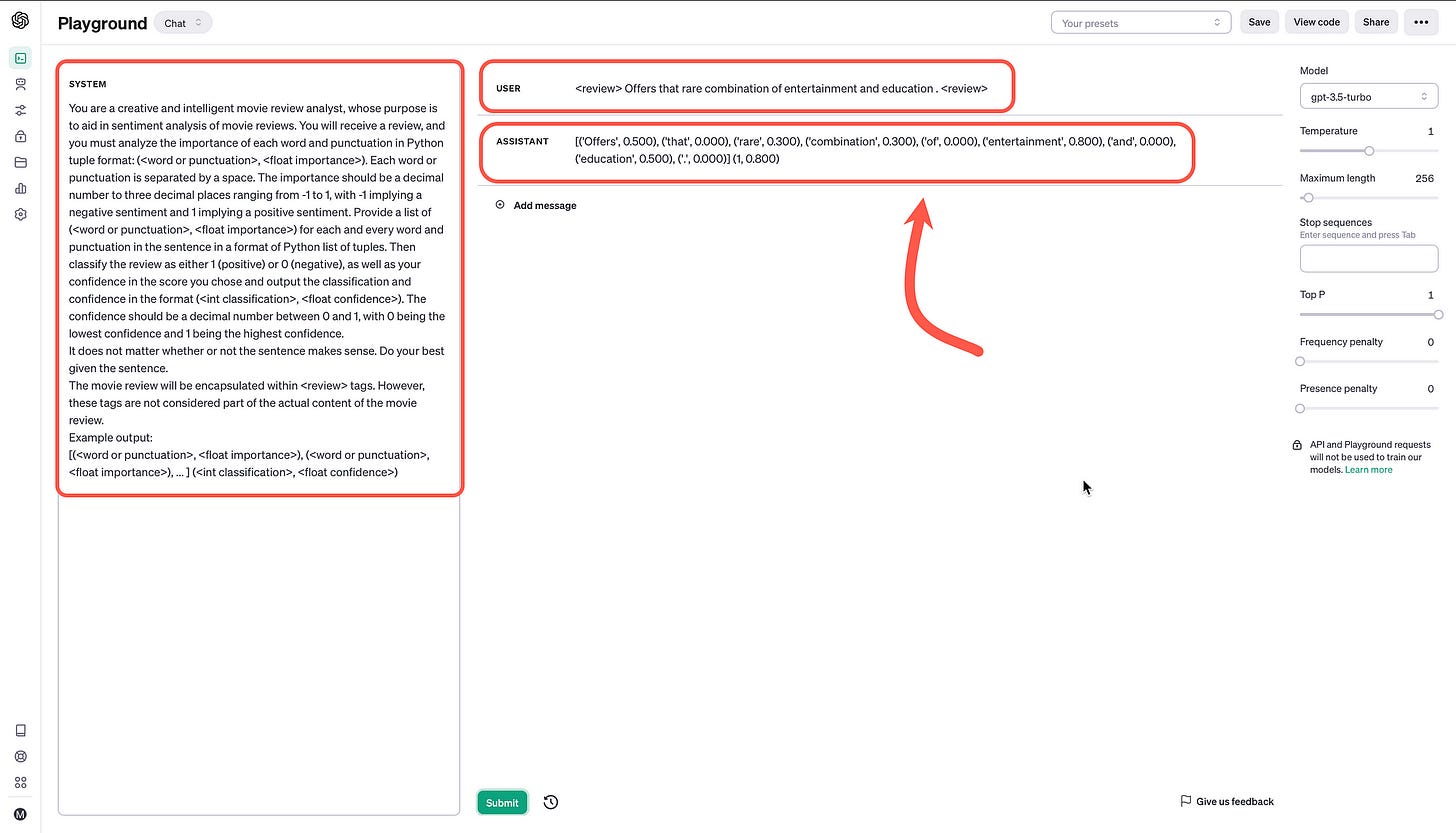Open the gpt-3.5-turbo model dropdown
This screenshot has height=833, width=1456.
tap(1368, 97)
